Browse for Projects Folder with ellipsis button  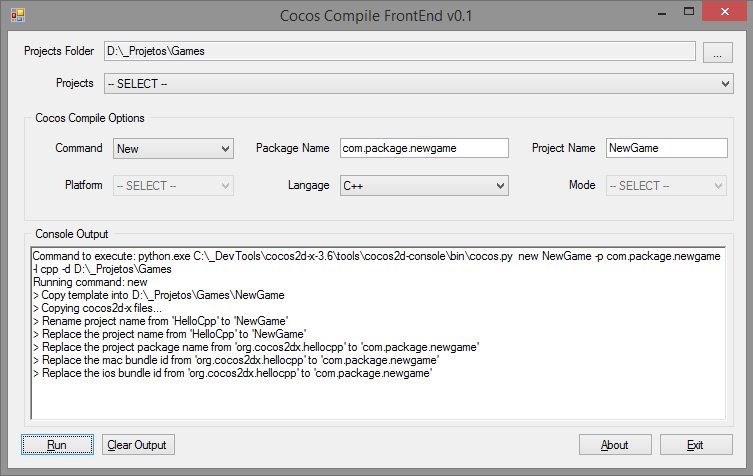[717, 52]
